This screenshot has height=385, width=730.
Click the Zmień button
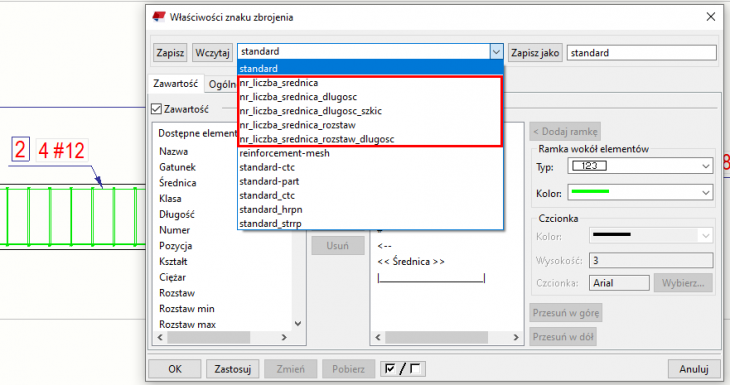(291, 369)
